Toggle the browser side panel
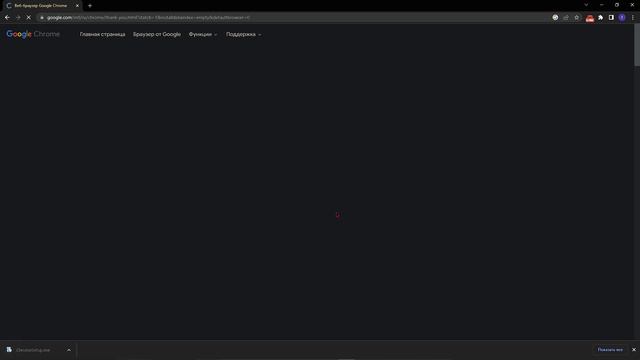Viewport: 640px width, 360px height. coord(611,18)
